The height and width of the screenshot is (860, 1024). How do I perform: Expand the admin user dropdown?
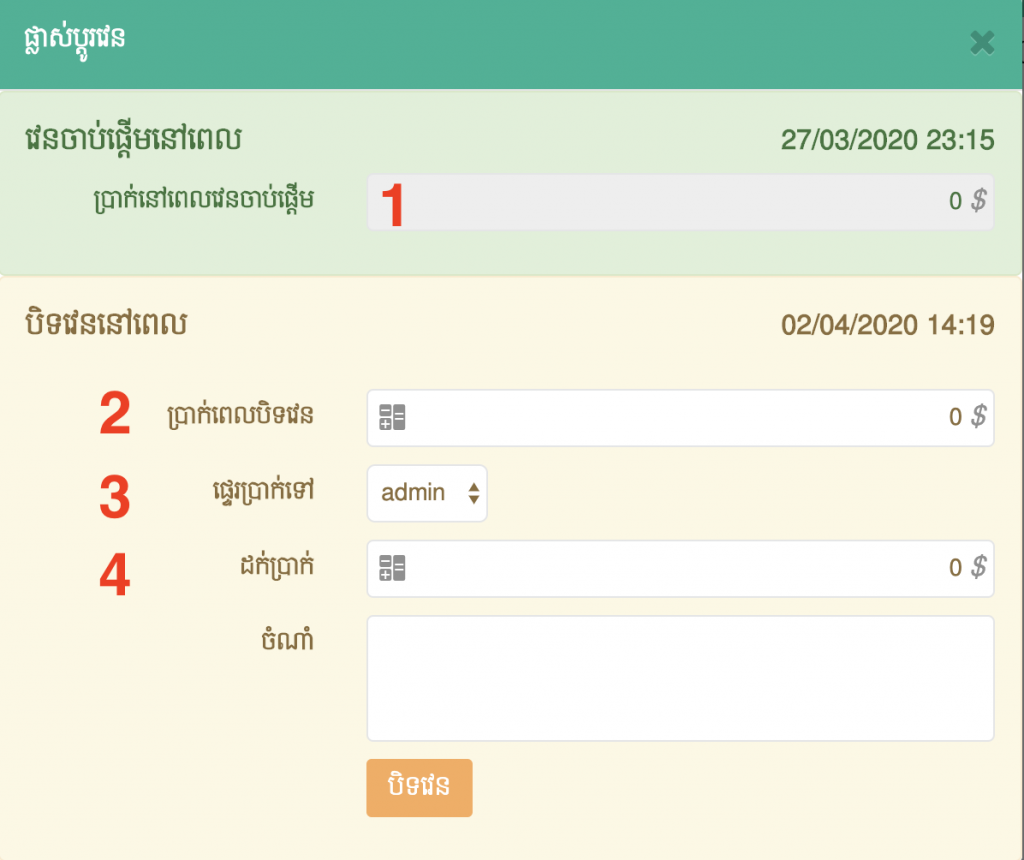(x=427, y=493)
